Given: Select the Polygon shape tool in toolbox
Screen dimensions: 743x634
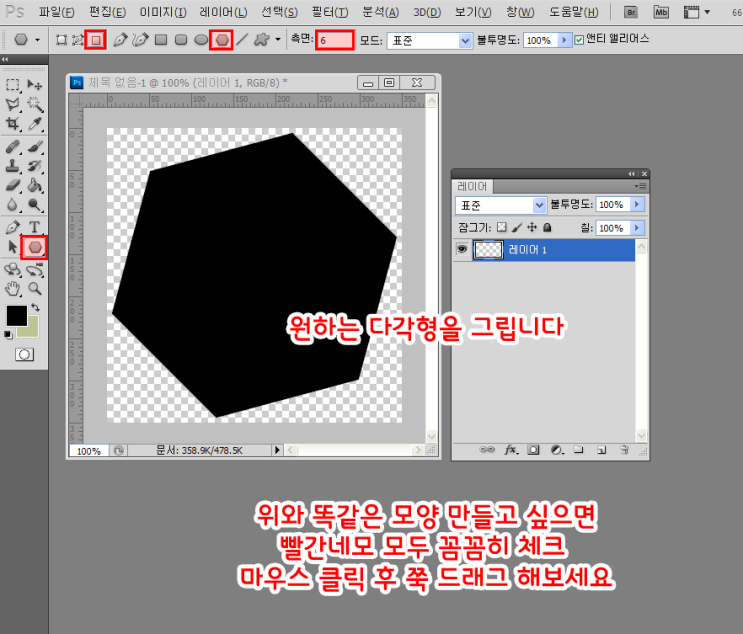Looking at the screenshot, I should tap(35, 247).
